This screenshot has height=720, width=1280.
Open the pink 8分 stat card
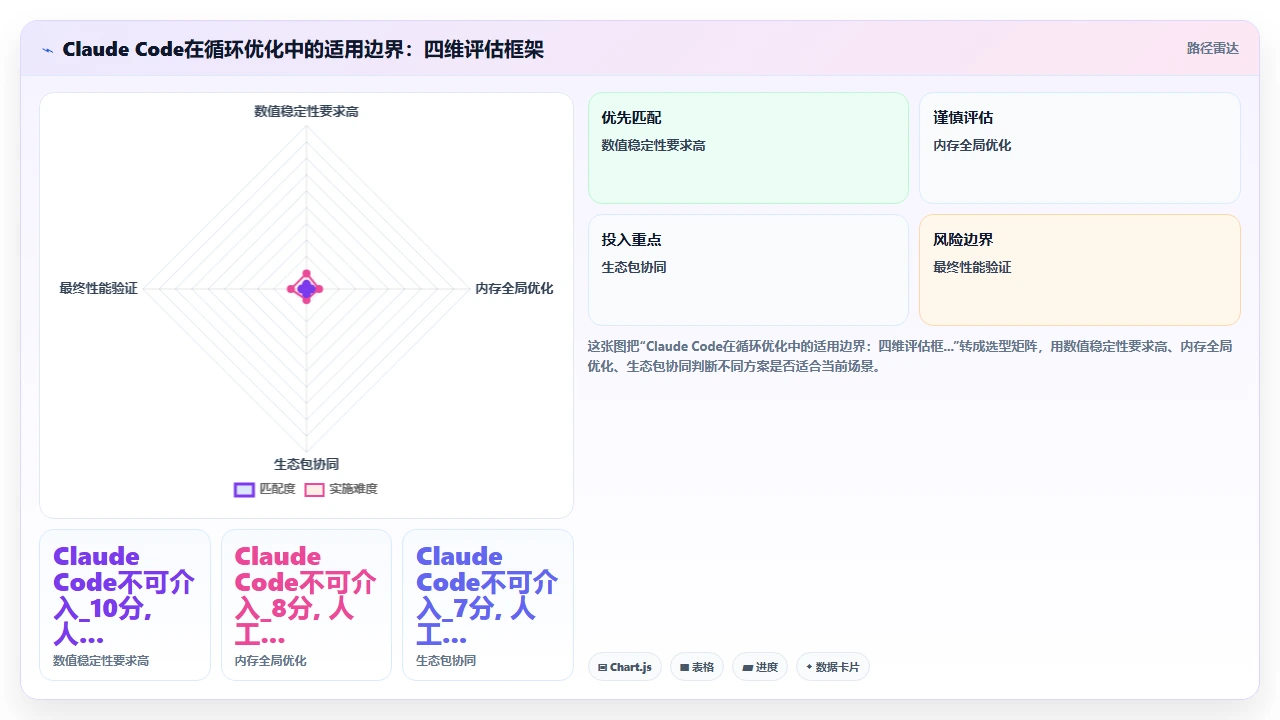(306, 605)
